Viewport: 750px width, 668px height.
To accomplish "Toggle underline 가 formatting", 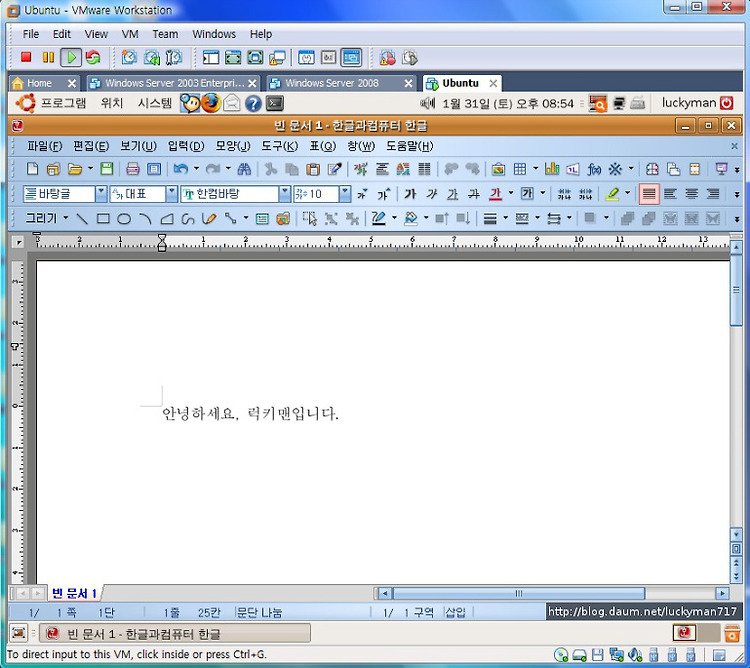I will coord(452,194).
